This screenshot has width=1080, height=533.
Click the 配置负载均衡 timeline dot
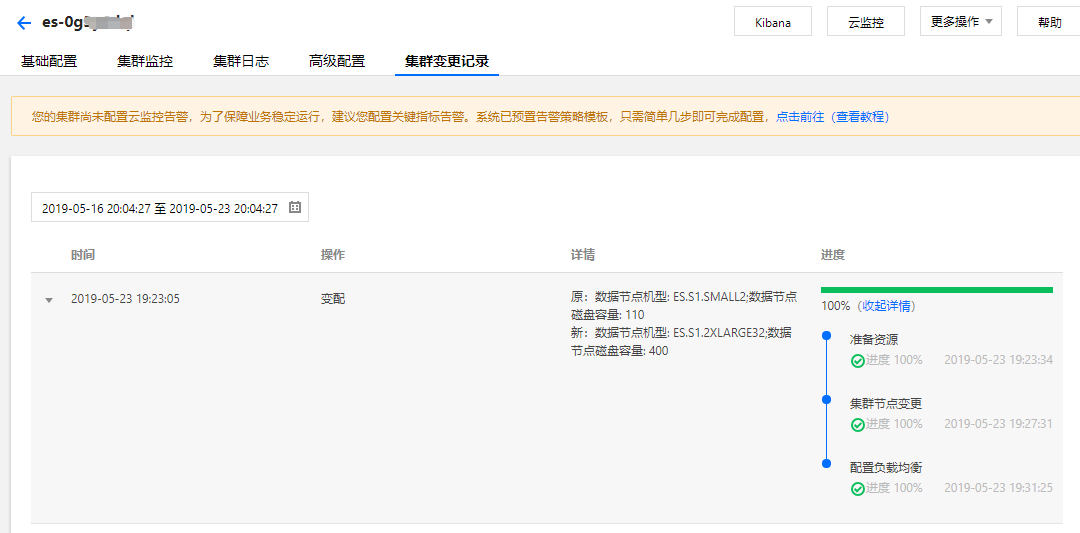click(x=827, y=463)
